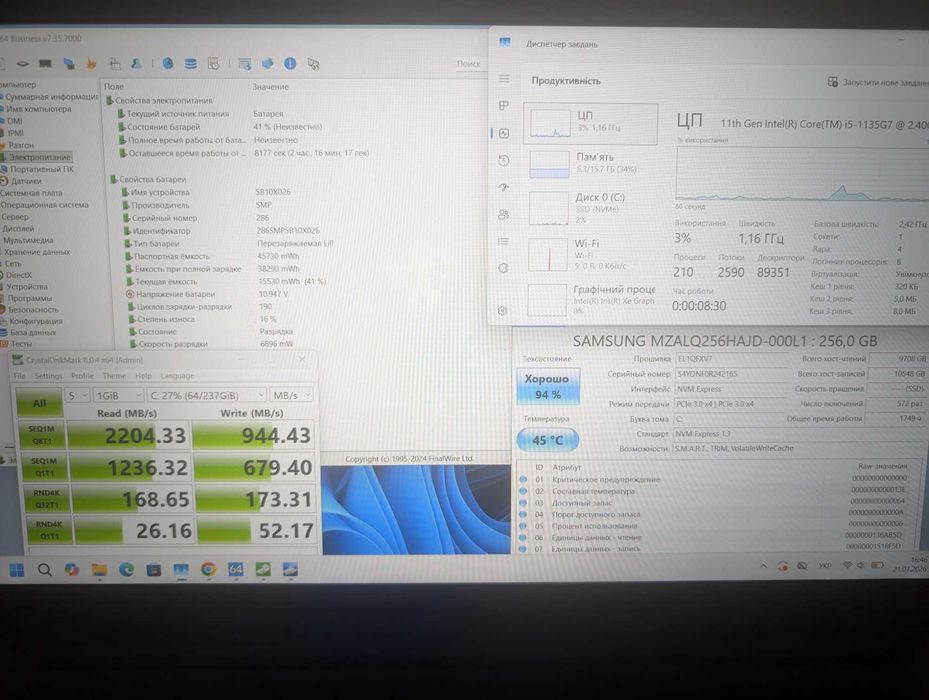929x700 pixels.
Task: Click the AIDA64 monitor diagnostics toolbar icon
Action: click(x=69, y=63)
